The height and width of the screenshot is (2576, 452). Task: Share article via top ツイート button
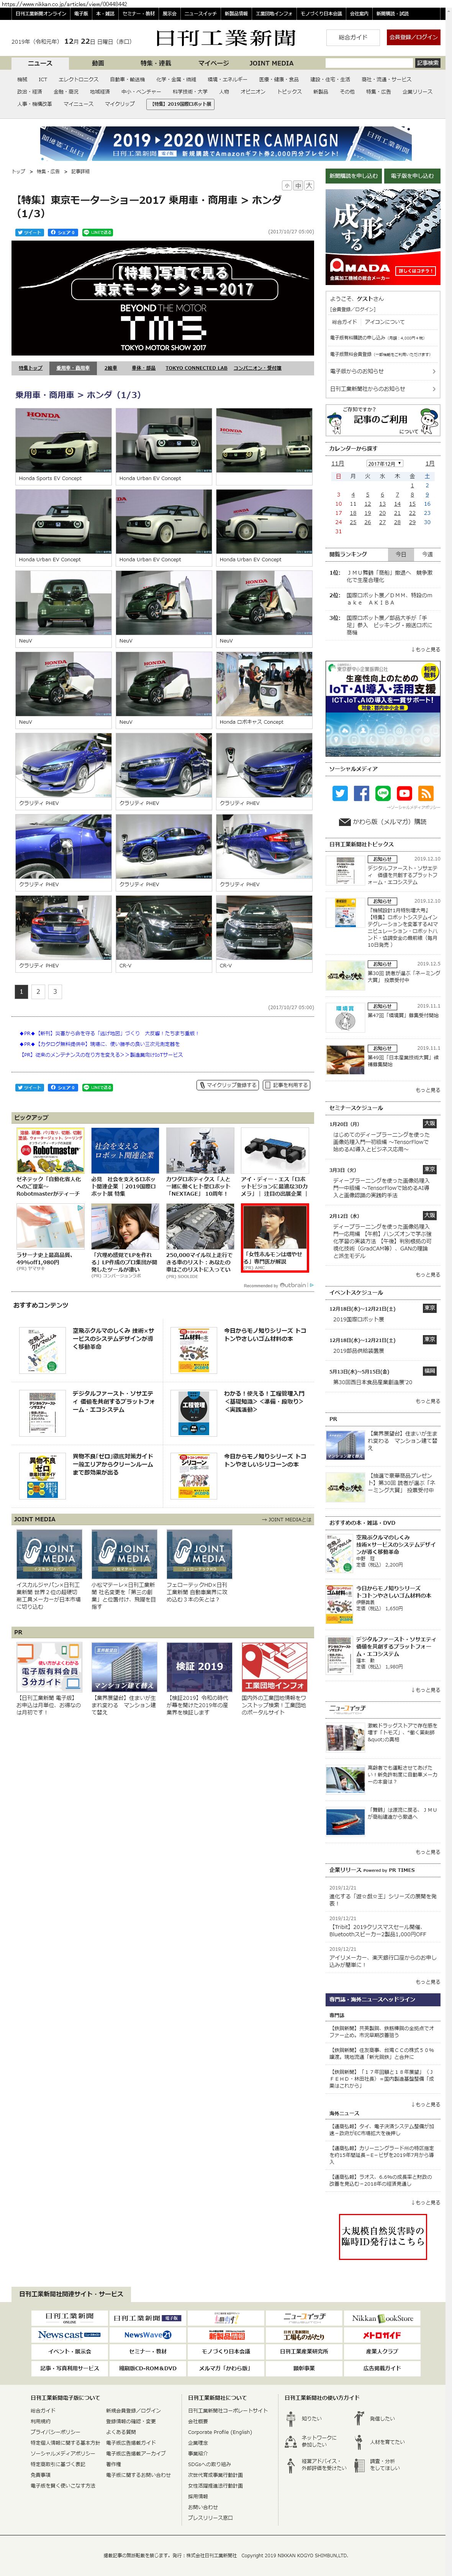tap(29, 232)
